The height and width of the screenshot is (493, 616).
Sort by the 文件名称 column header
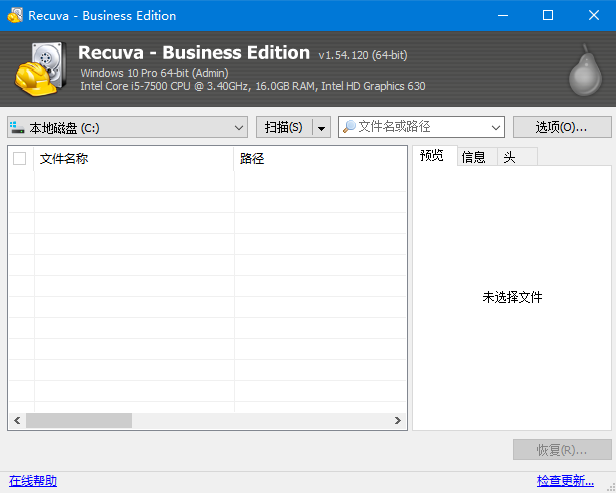click(134, 159)
